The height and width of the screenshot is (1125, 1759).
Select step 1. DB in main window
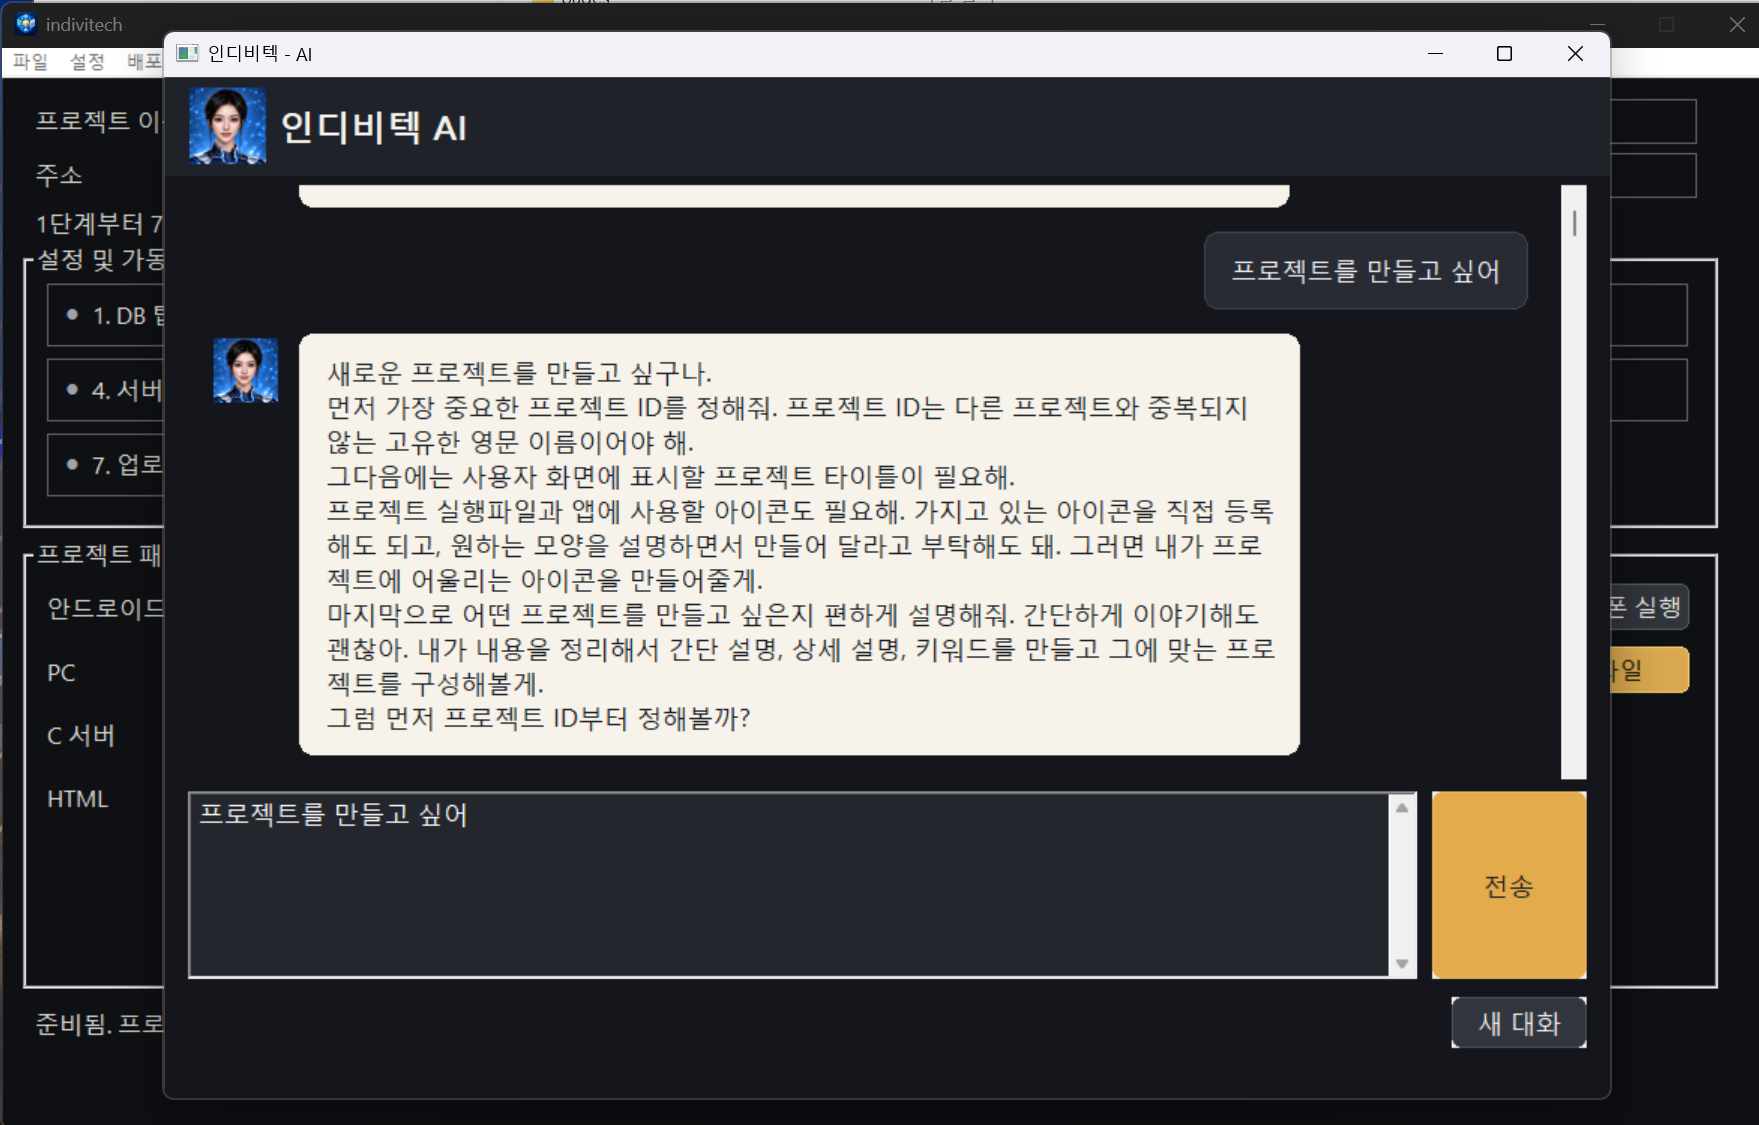106,316
